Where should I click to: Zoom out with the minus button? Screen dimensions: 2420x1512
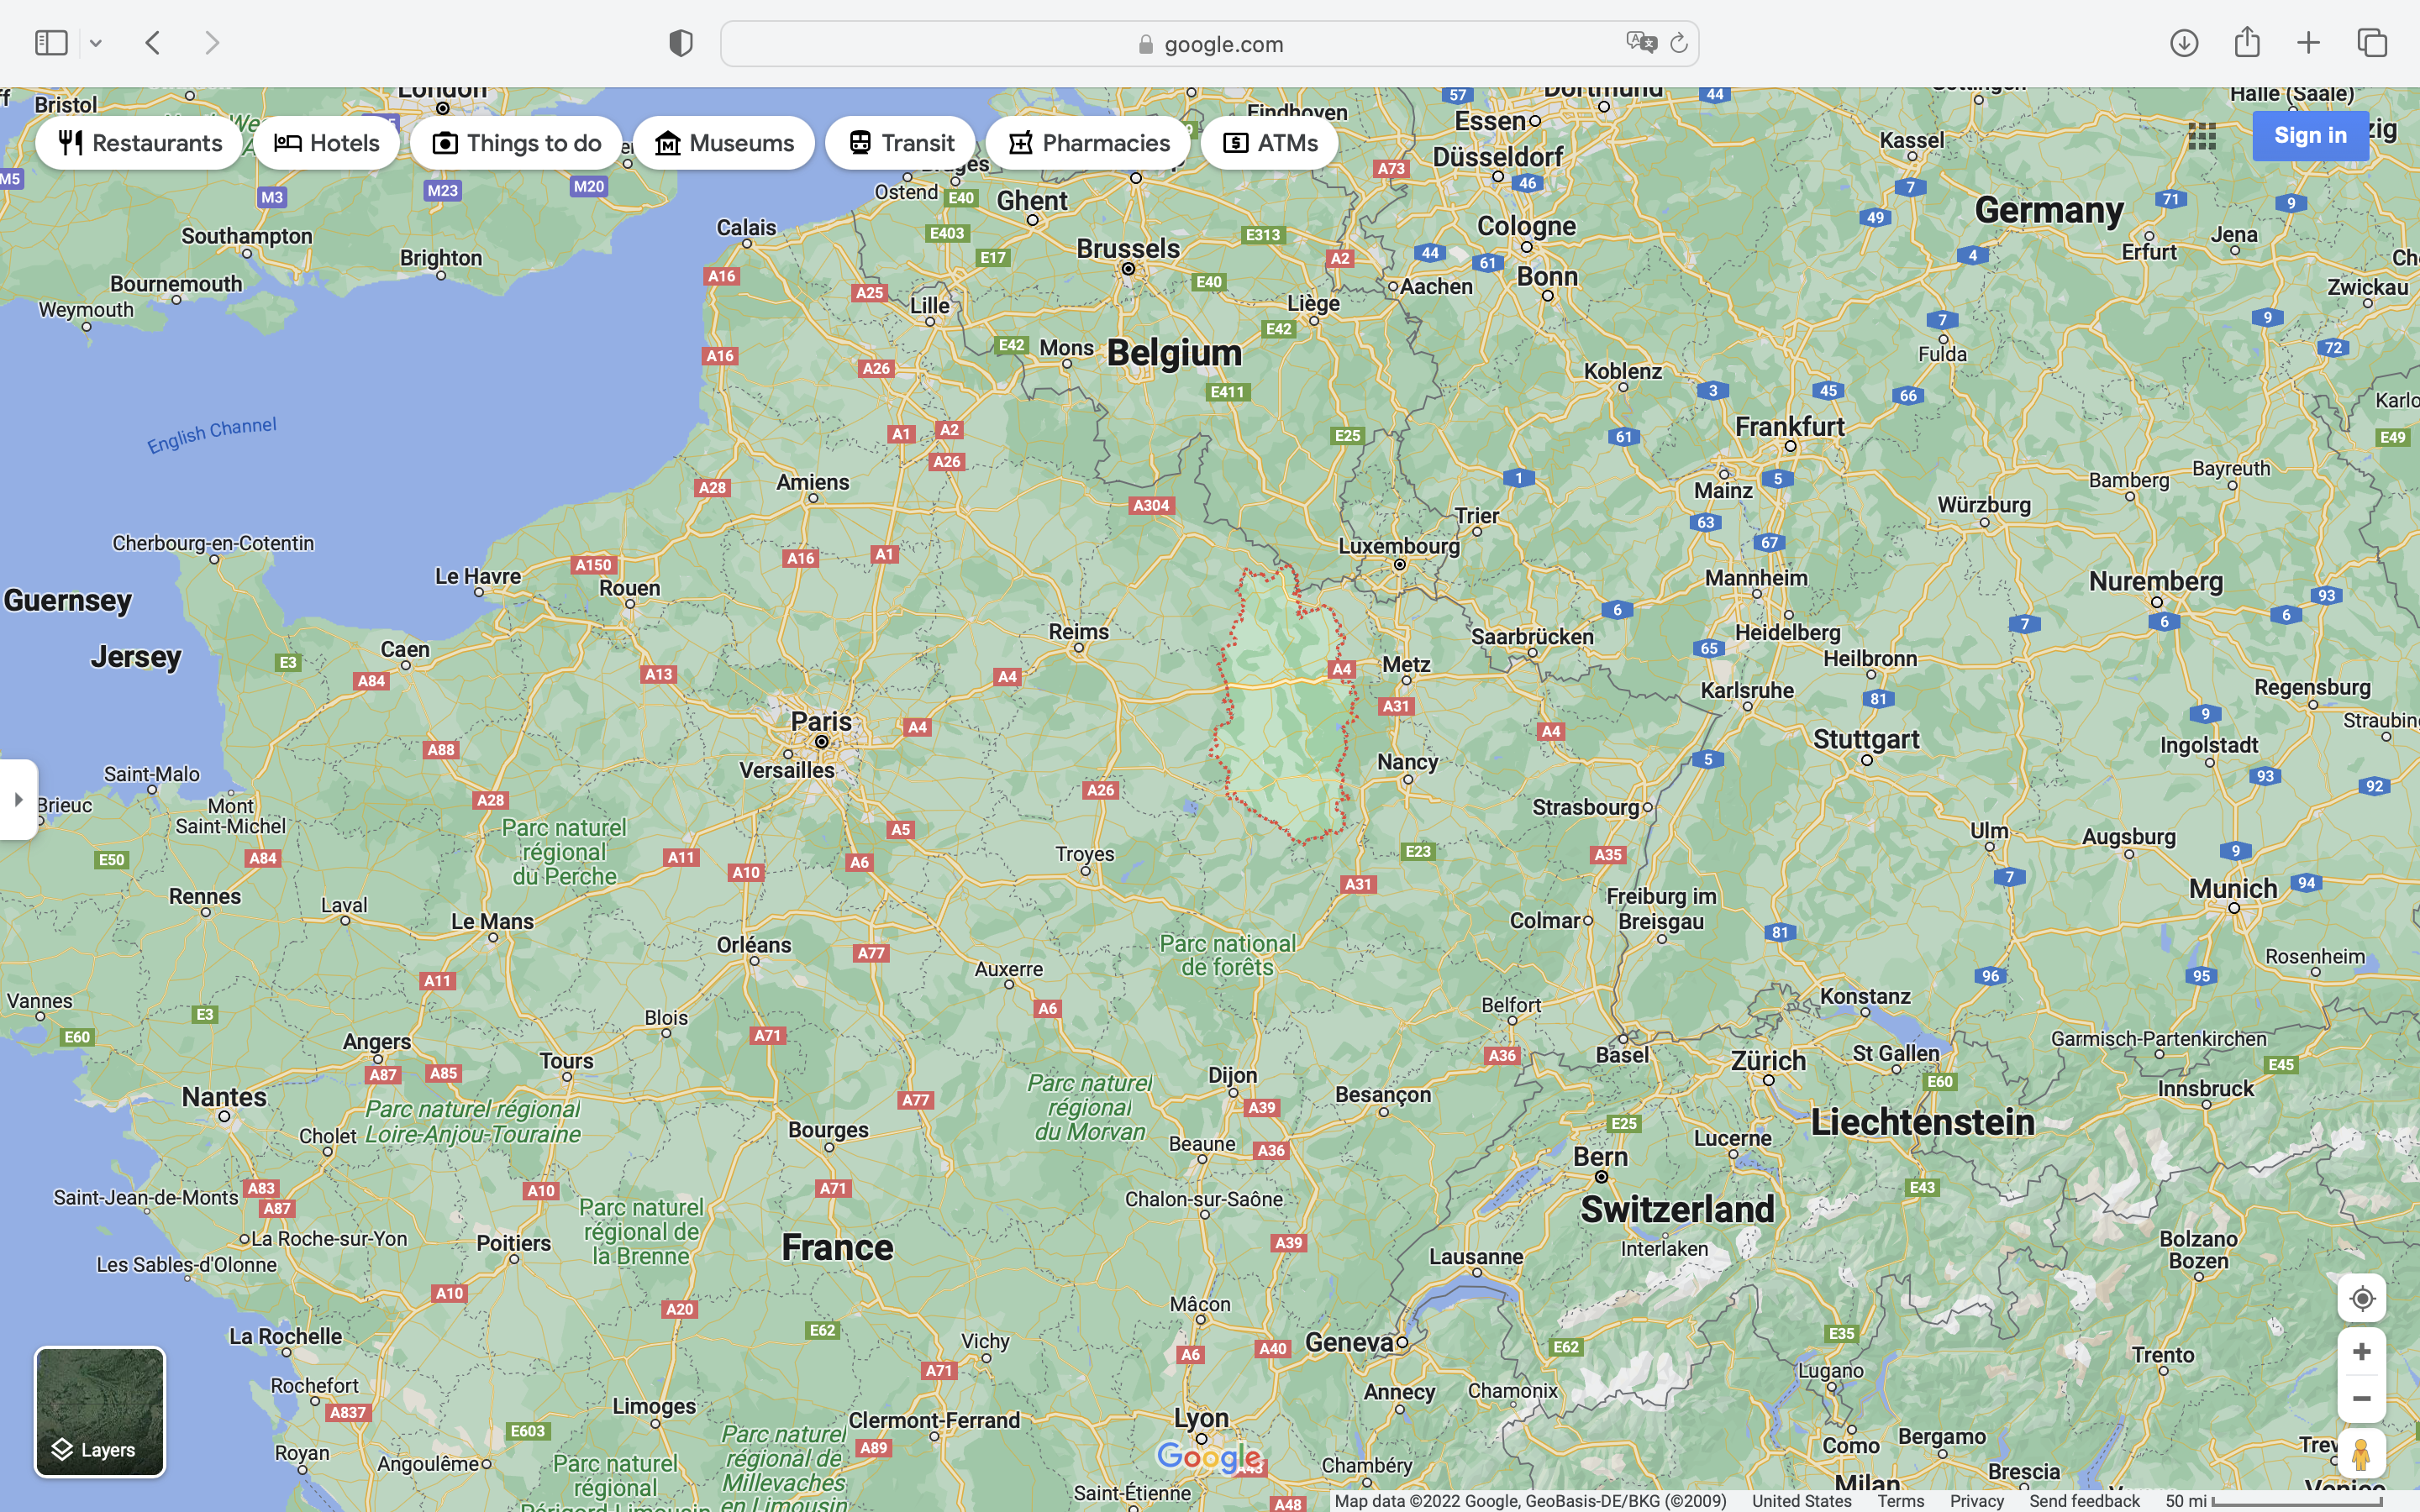click(2362, 1399)
